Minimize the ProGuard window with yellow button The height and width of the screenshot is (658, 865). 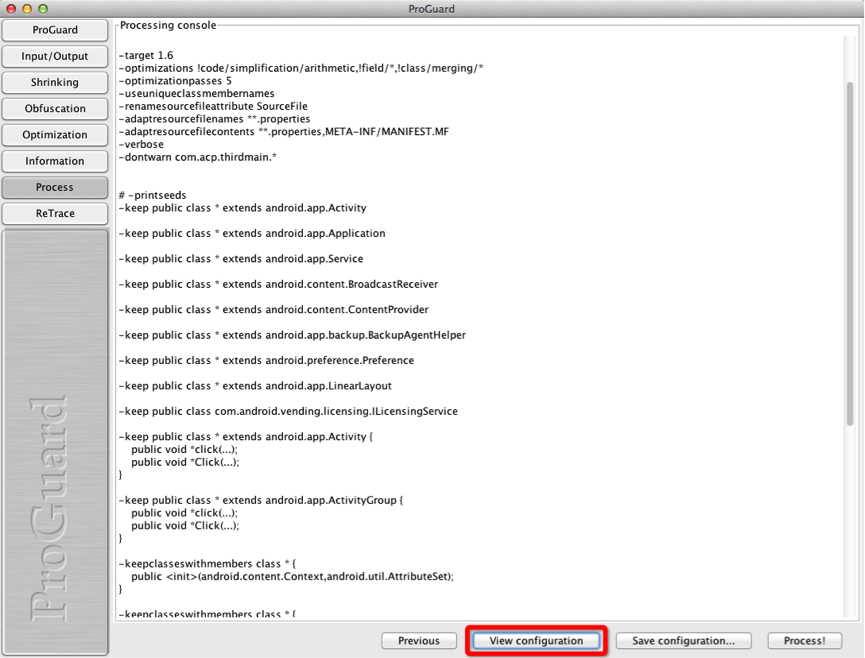click(27, 9)
